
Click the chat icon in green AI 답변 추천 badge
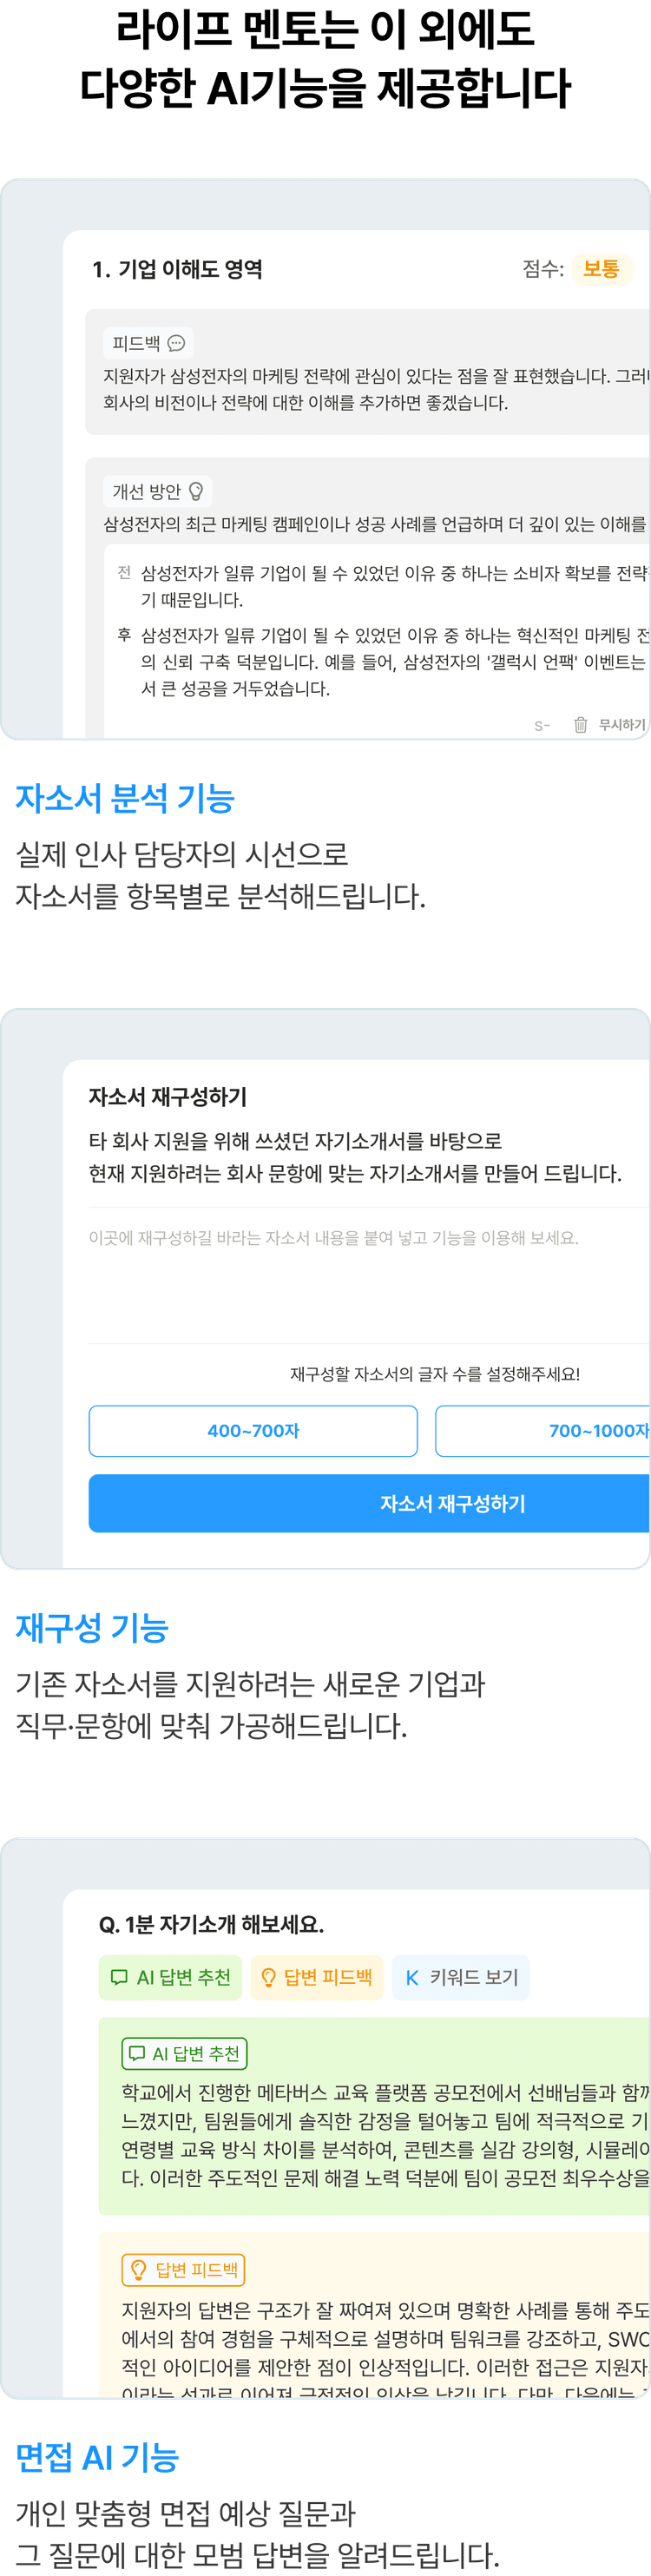point(137,2053)
